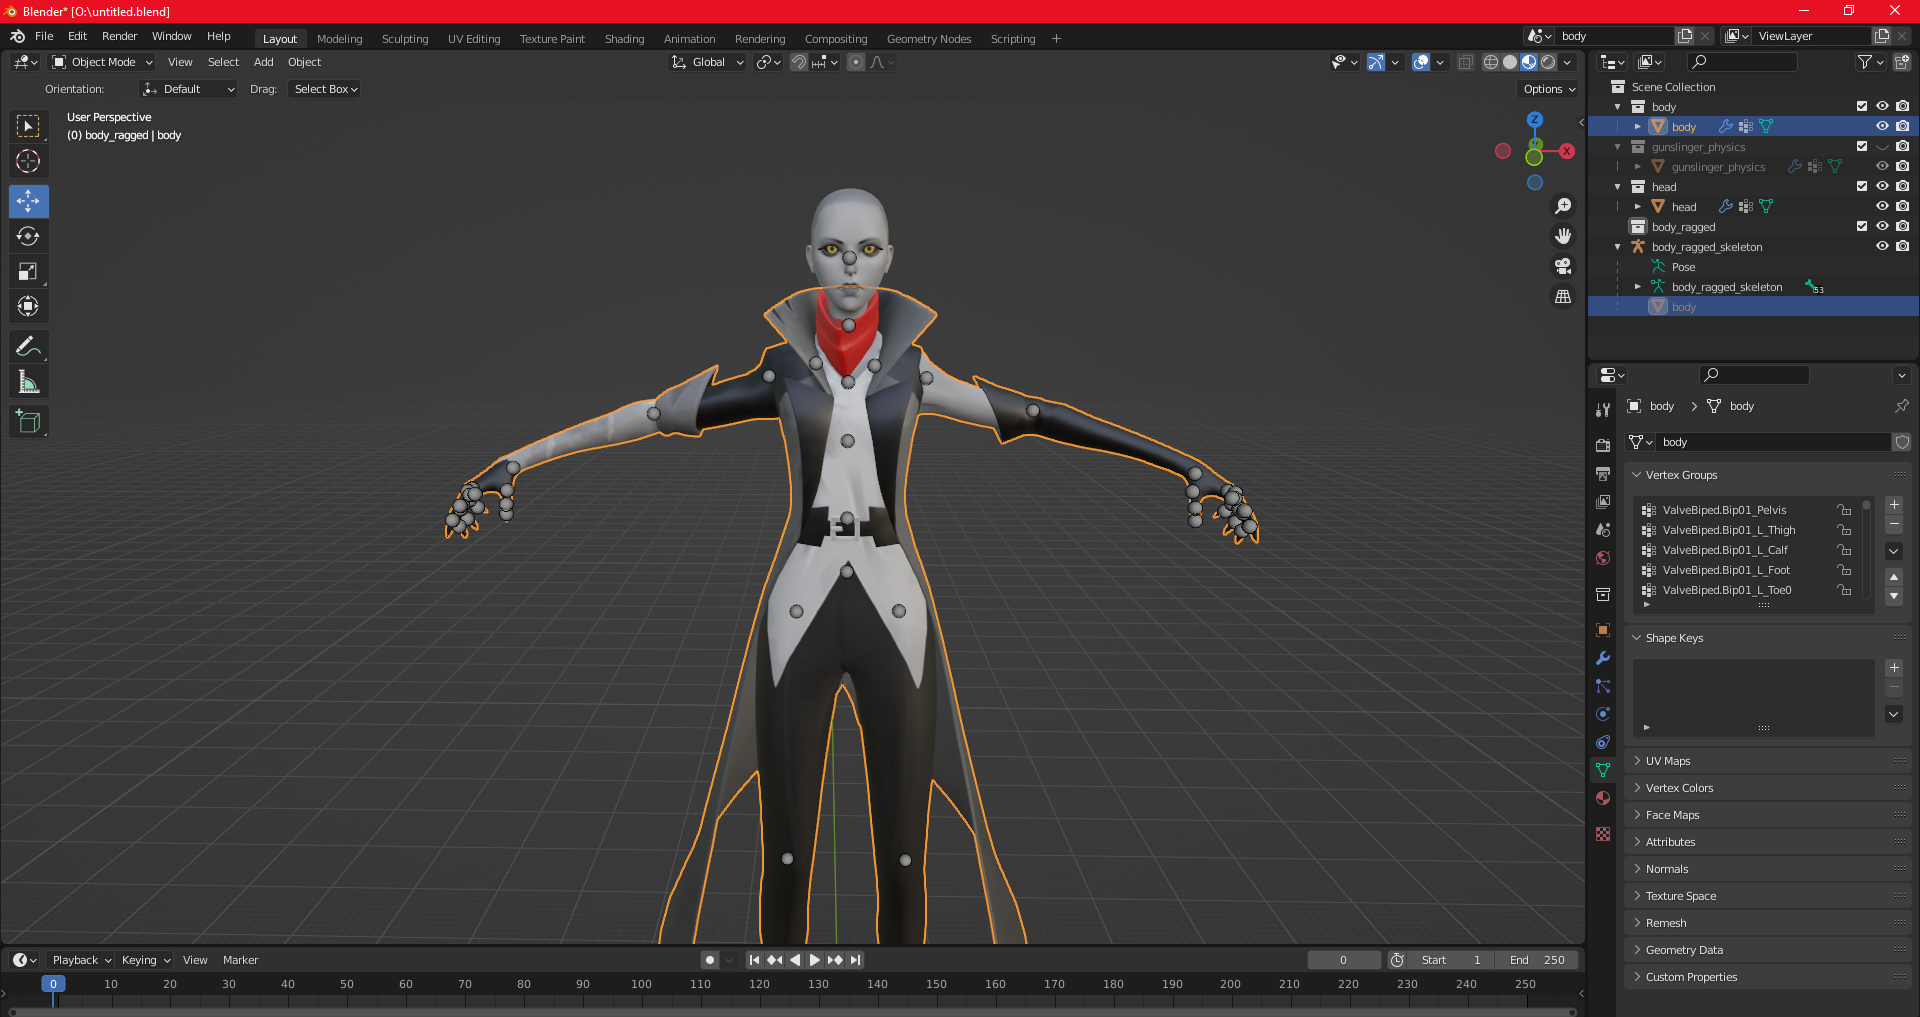Open the Orientation Default dropdown
Screen dimensions: 1920x1017
point(188,89)
